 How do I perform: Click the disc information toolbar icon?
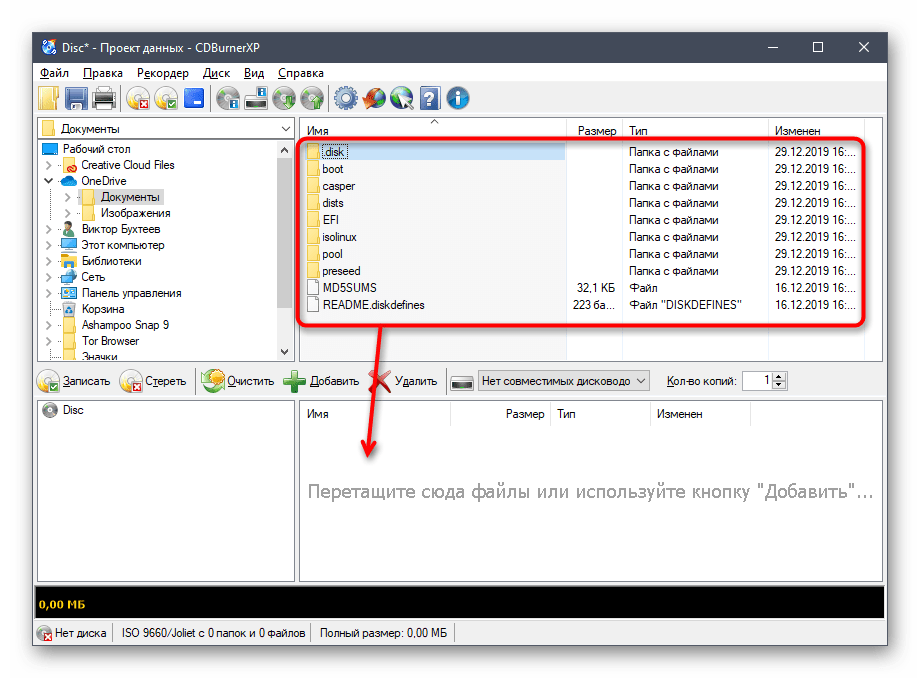229,98
